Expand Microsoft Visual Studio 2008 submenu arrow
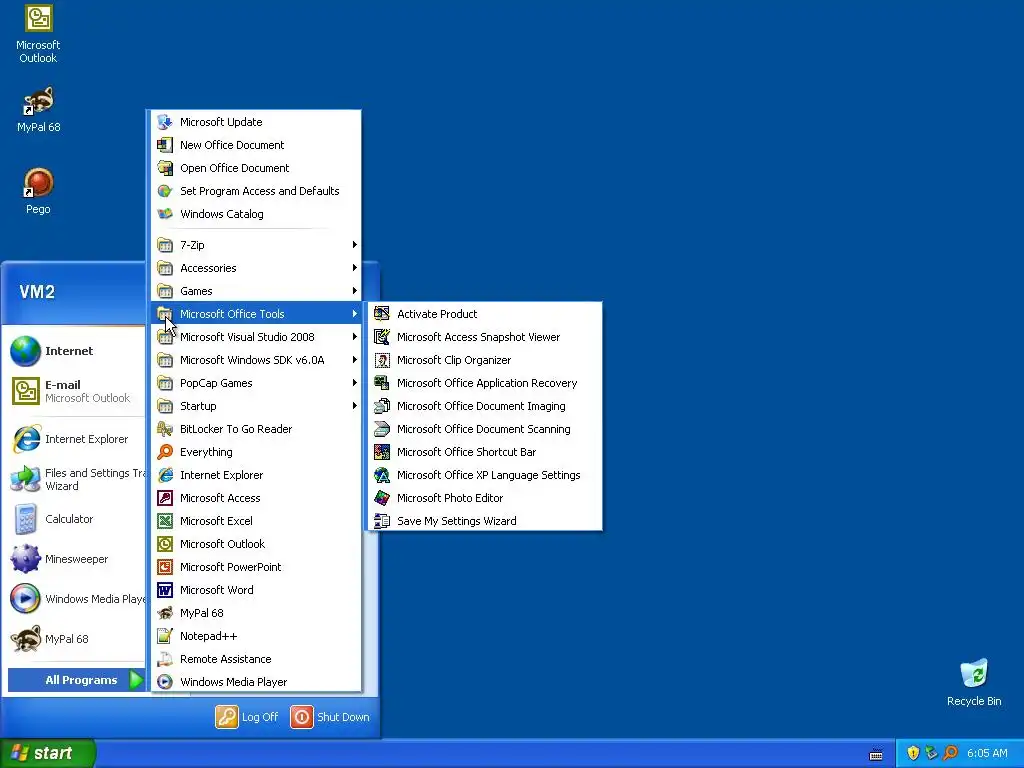The height and width of the screenshot is (768, 1024). pyautogui.click(x=355, y=337)
